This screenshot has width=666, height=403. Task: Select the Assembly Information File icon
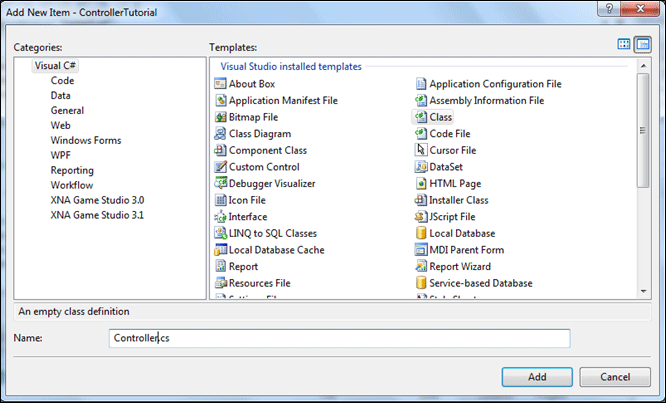420,100
